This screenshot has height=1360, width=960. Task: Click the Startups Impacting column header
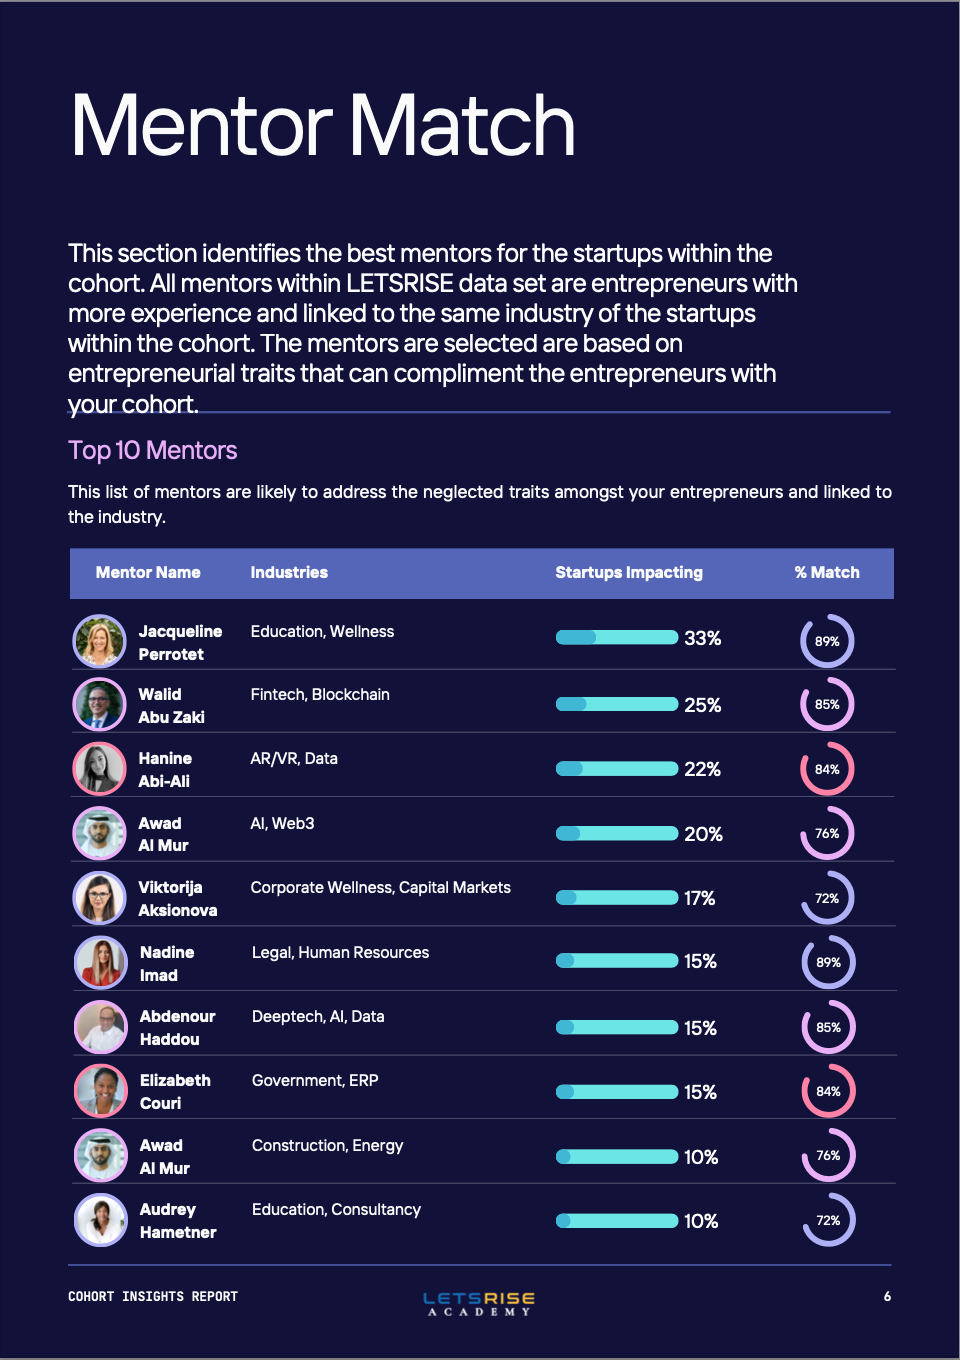(629, 573)
